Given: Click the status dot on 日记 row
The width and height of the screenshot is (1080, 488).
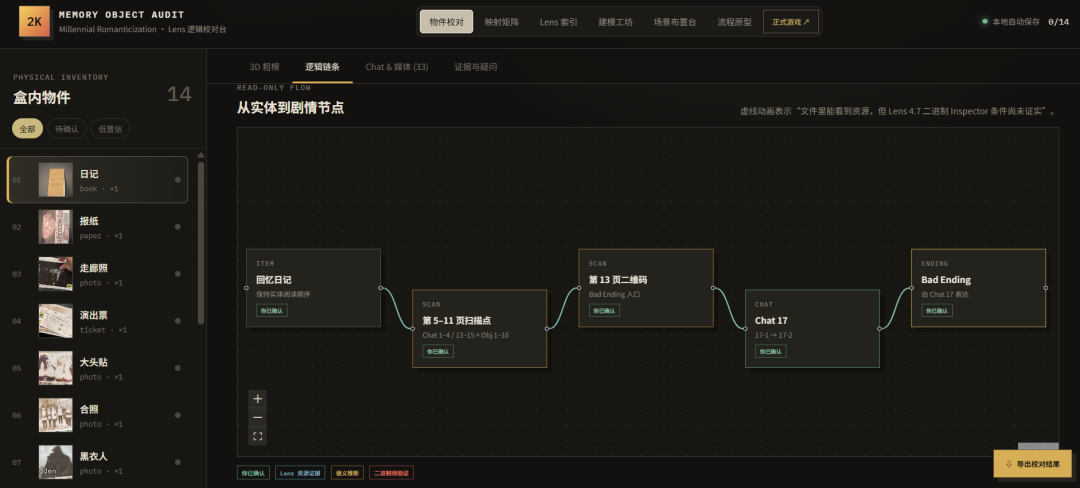Looking at the screenshot, I should point(178,180).
